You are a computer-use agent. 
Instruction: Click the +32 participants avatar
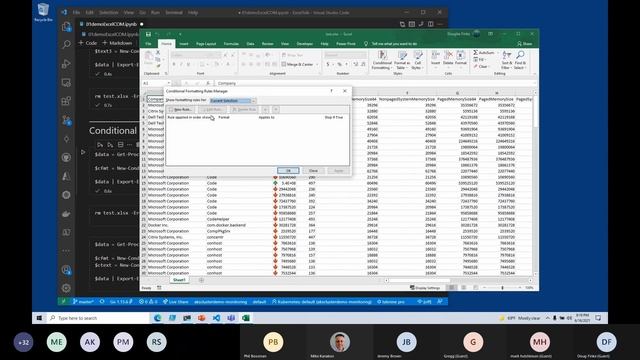point(23,342)
